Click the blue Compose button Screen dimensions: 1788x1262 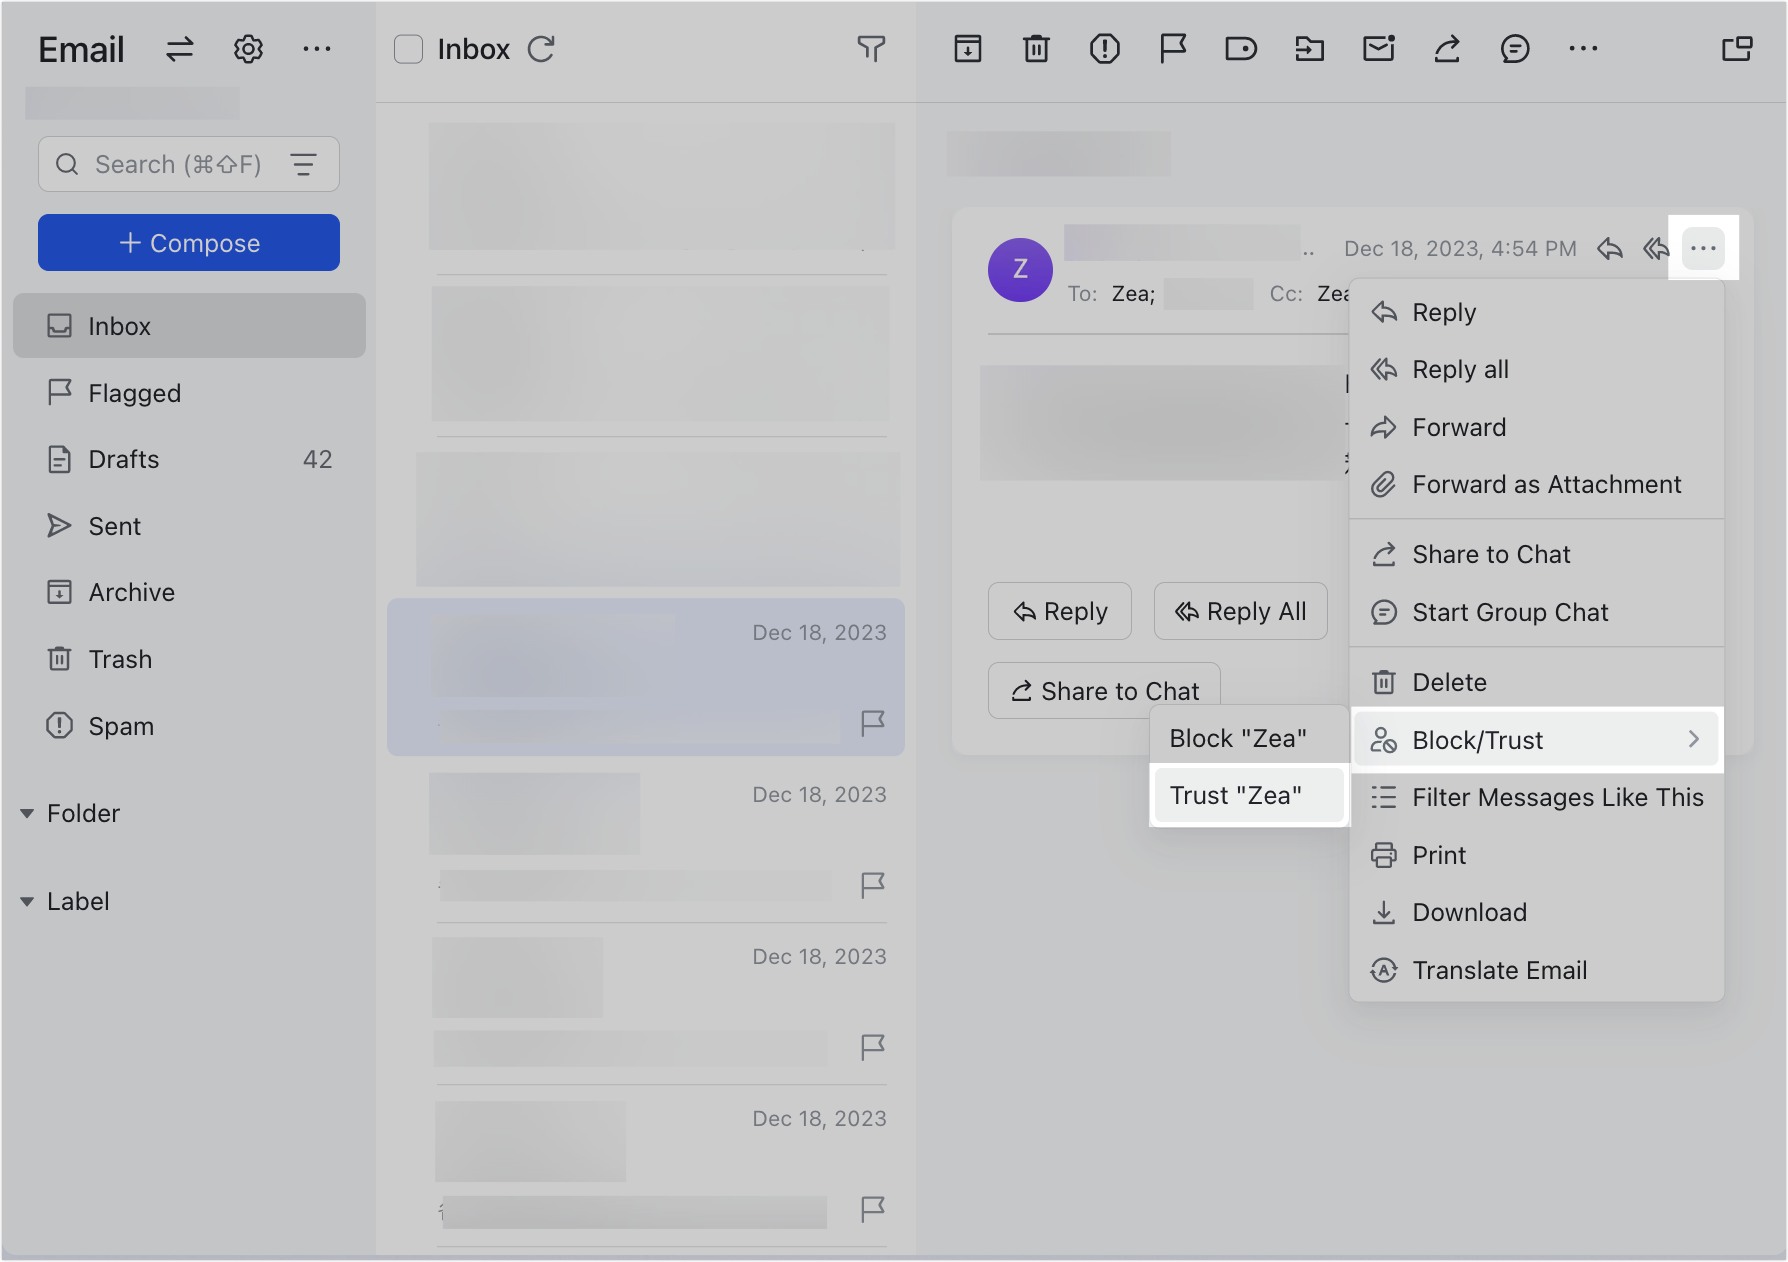coord(189,243)
